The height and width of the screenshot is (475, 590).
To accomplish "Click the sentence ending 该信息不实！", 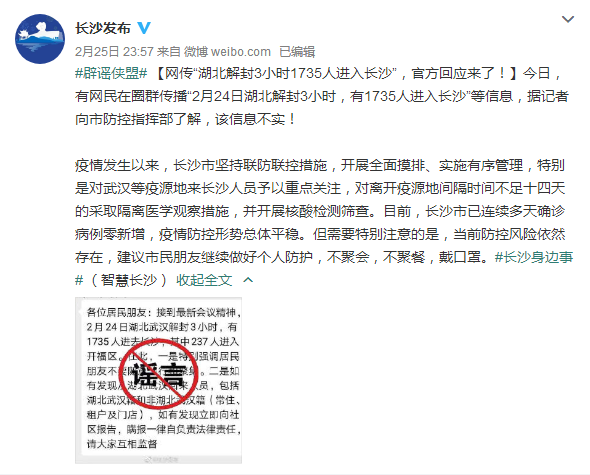I will (256, 119).
